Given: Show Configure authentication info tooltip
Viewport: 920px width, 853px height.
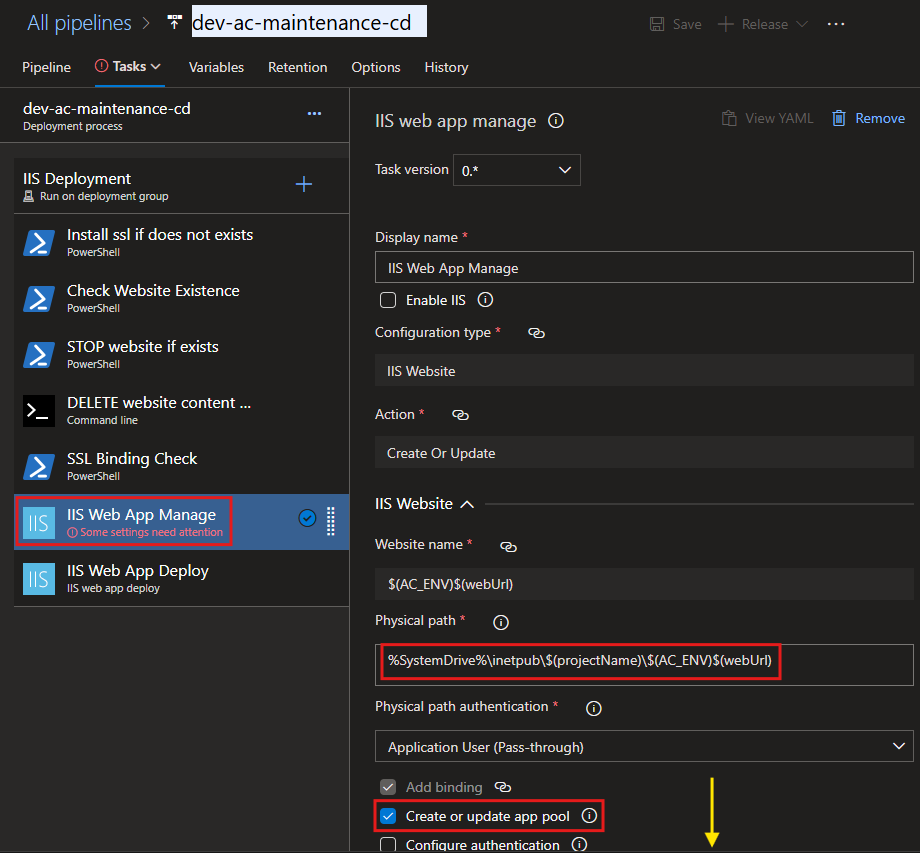Looking at the screenshot, I should pyautogui.click(x=579, y=844).
